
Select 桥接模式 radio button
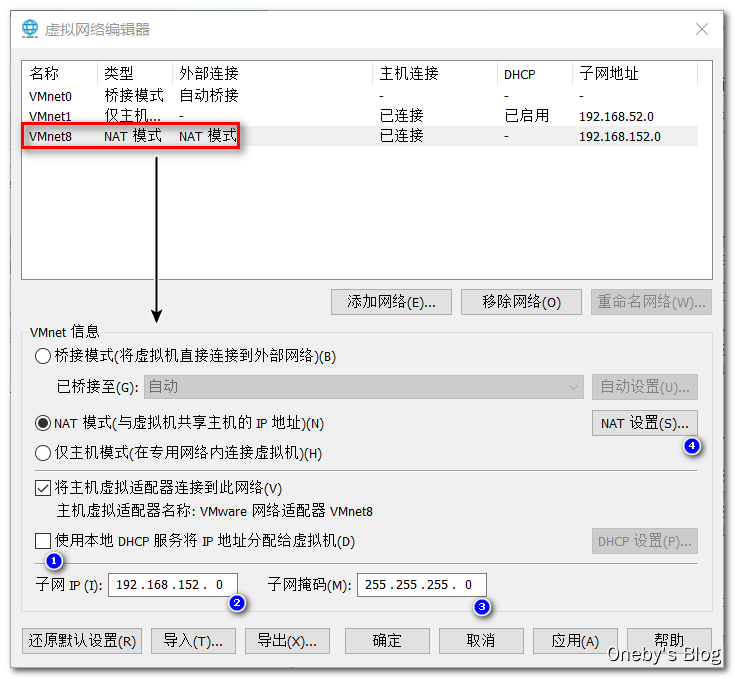(x=43, y=356)
